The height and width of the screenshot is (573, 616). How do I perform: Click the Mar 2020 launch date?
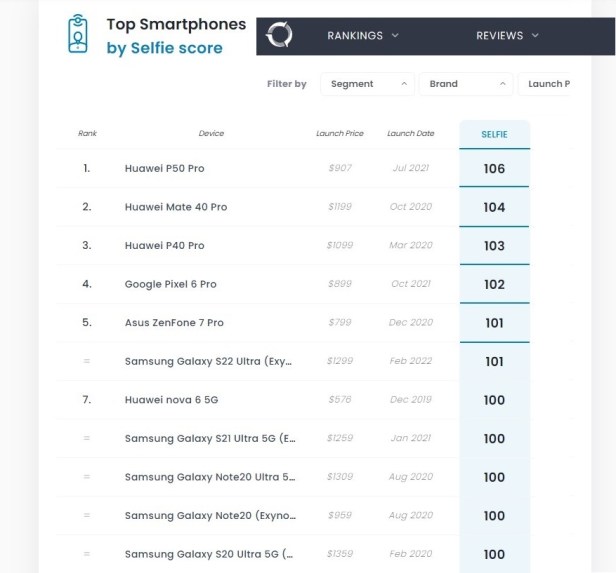[x=411, y=245]
